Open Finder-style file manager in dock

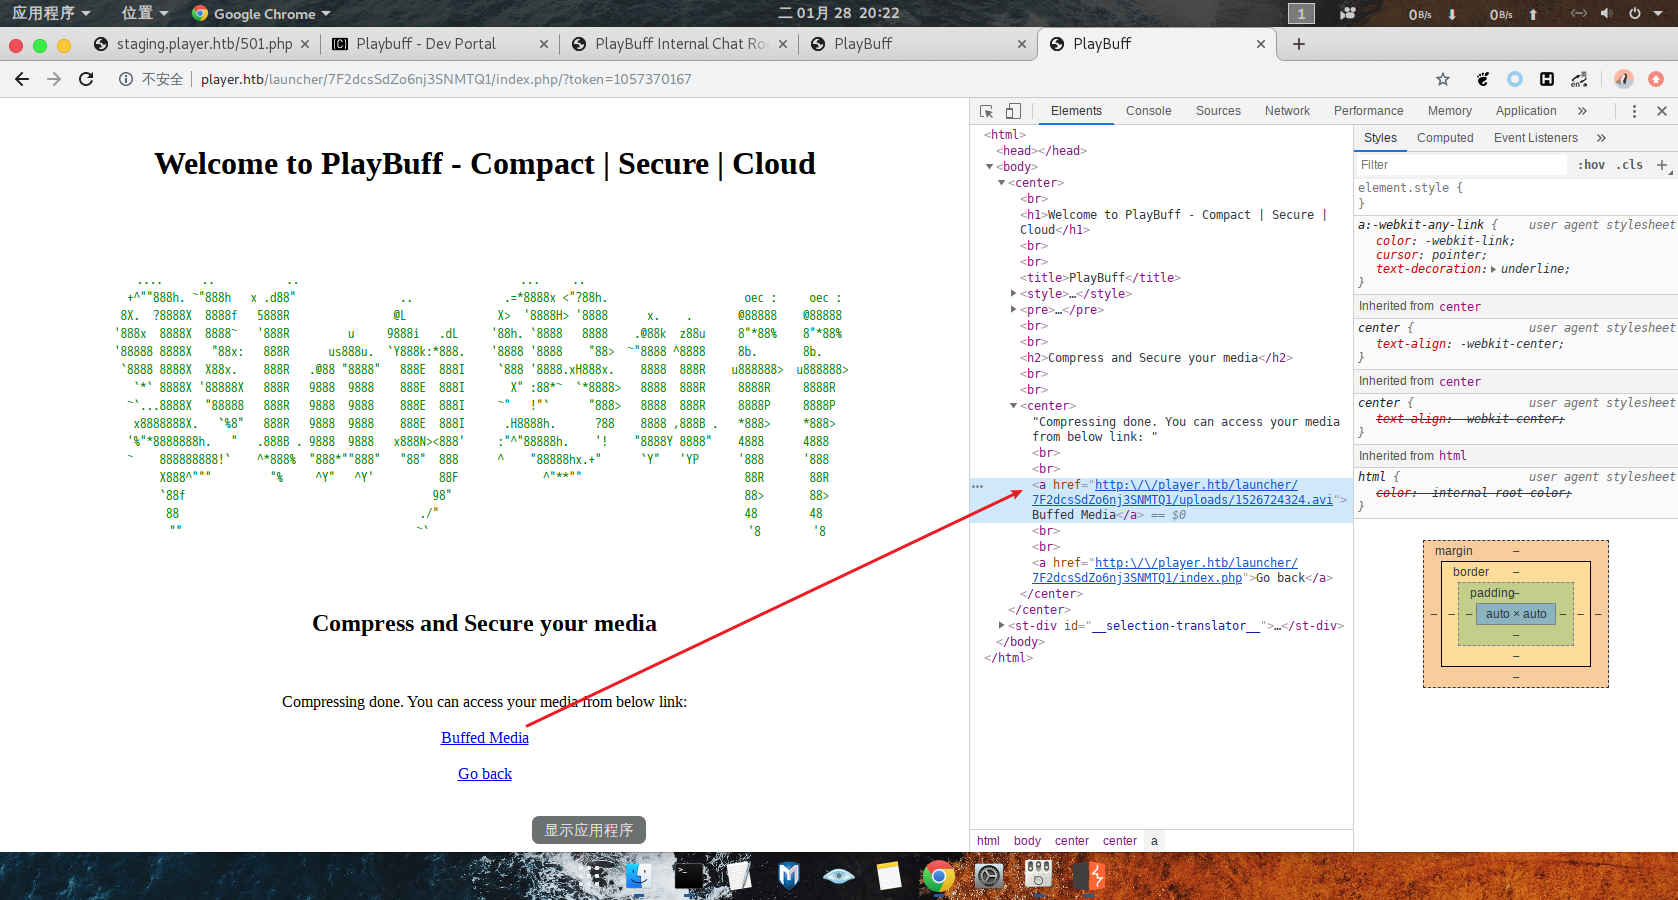tap(639, 876)
